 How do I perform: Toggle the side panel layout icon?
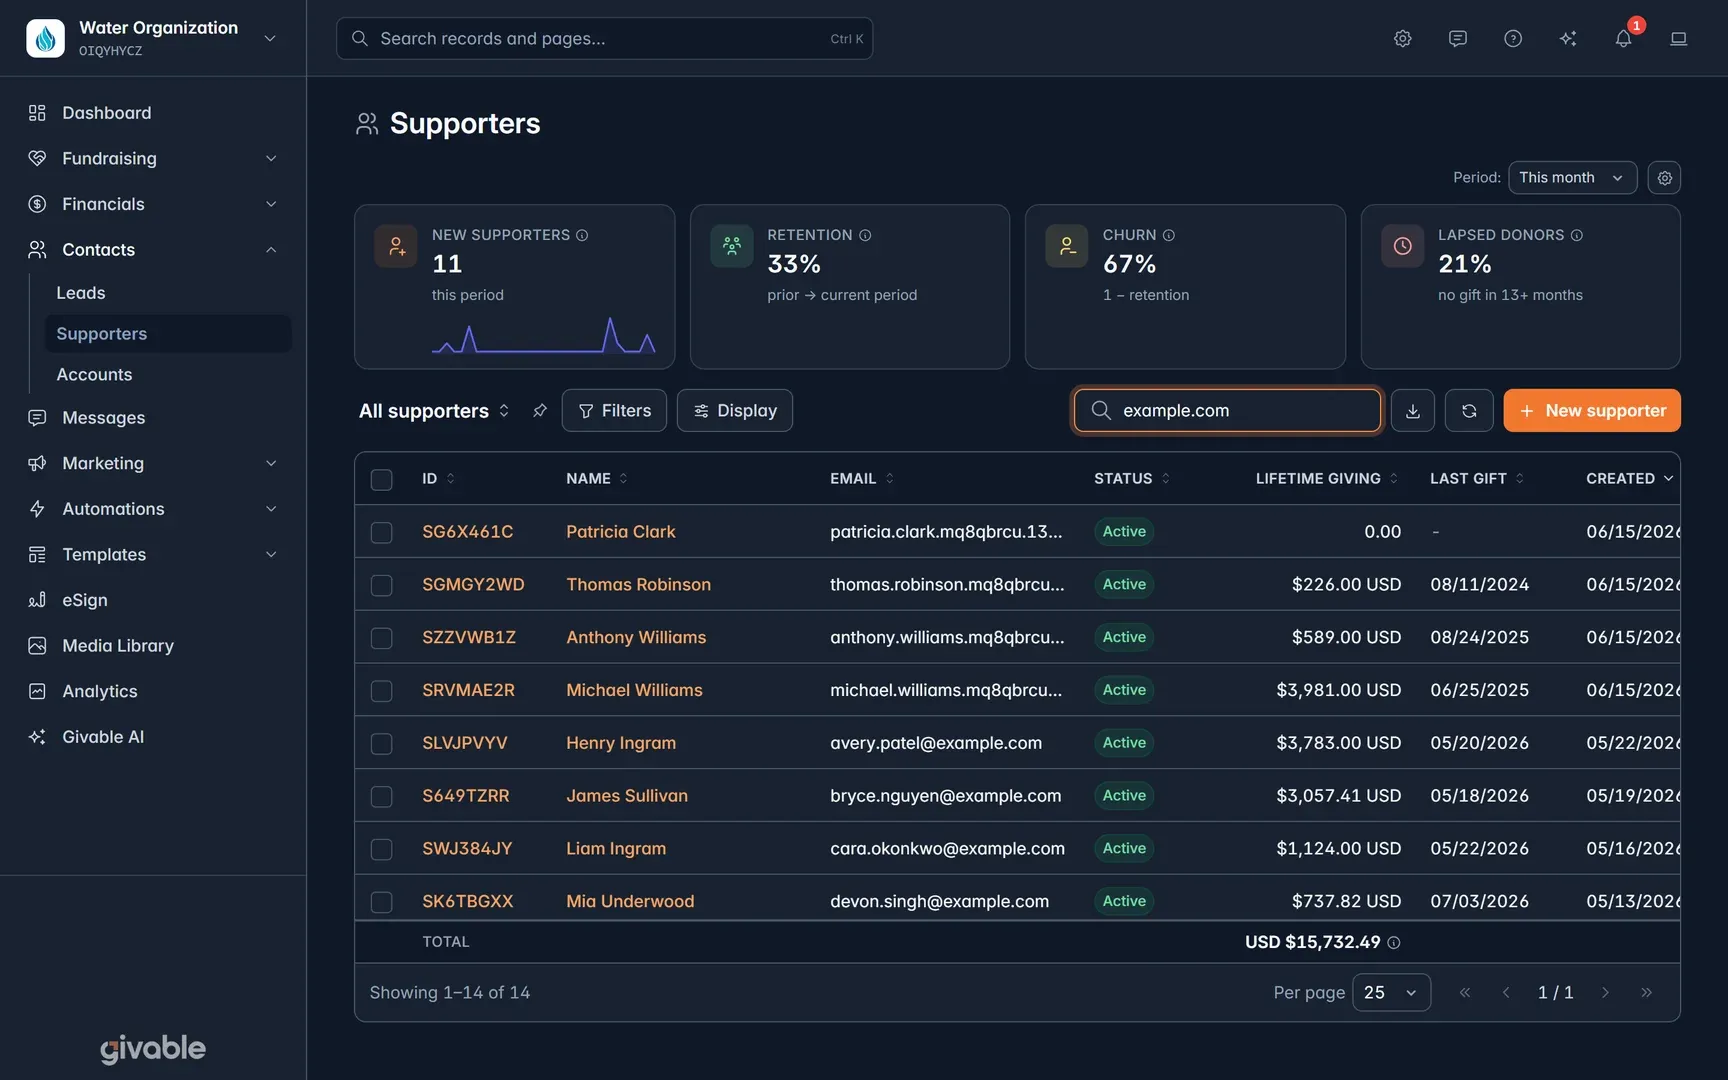[x=1679, y=38]
